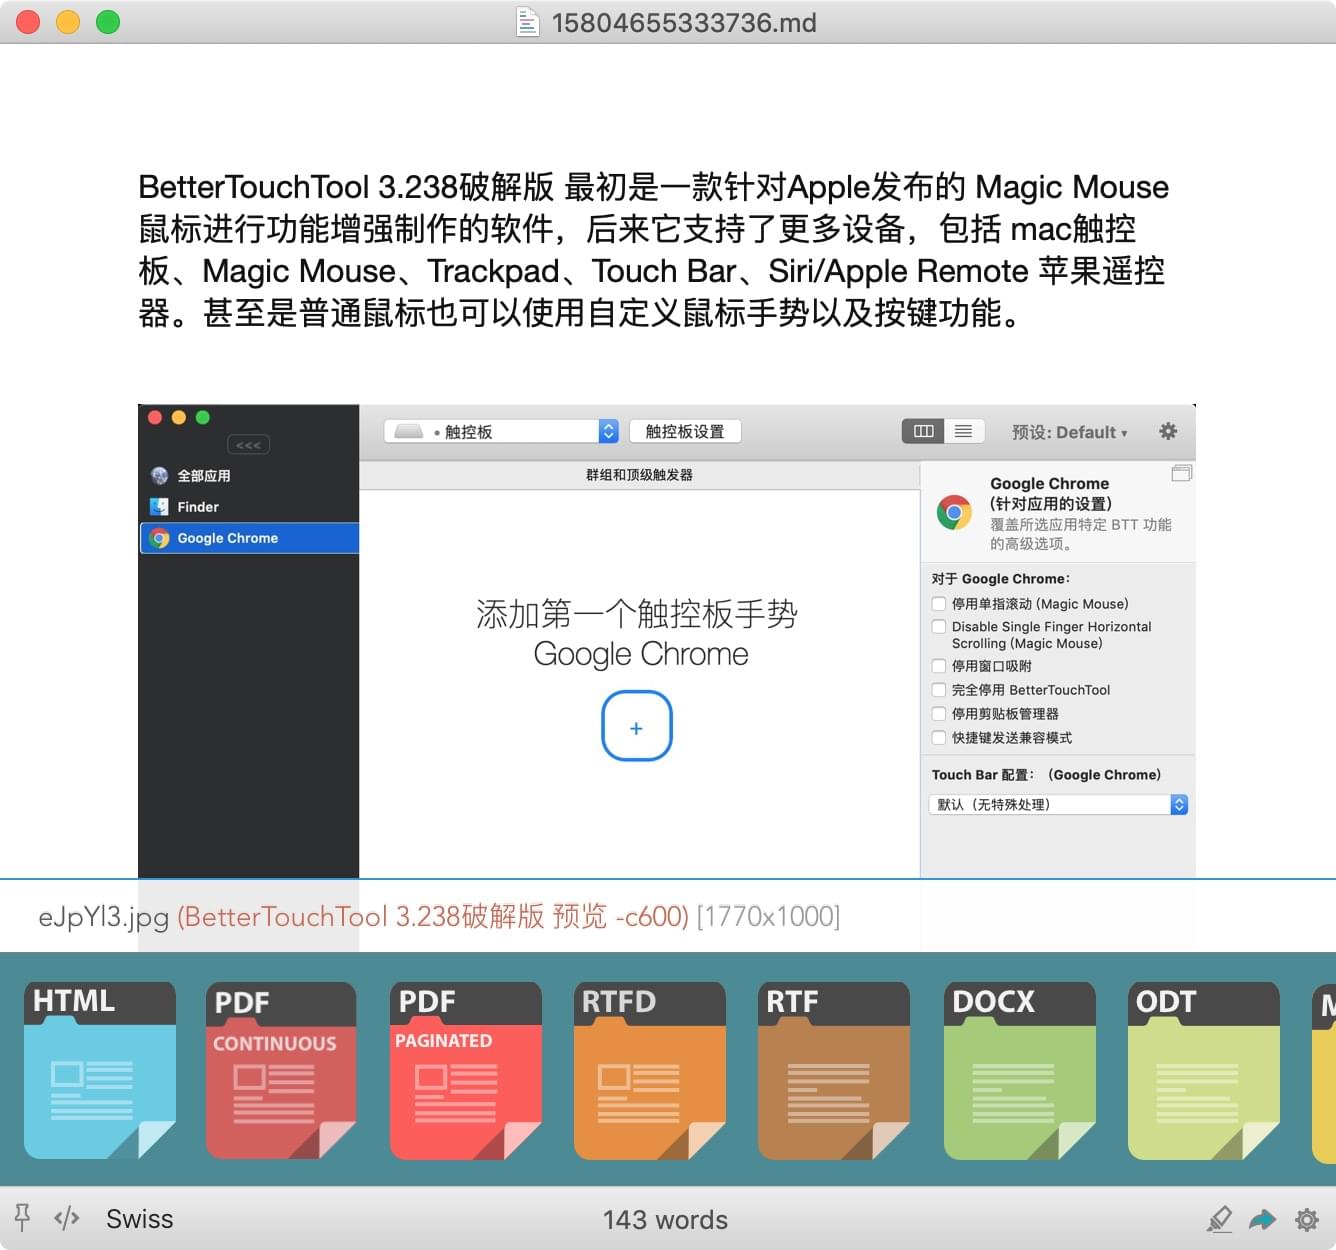The height and width of the screenshot is (1250, 1336).
Task: Click the paragraph about BetterTouchTool 3.238破解版
Action: 653,250
